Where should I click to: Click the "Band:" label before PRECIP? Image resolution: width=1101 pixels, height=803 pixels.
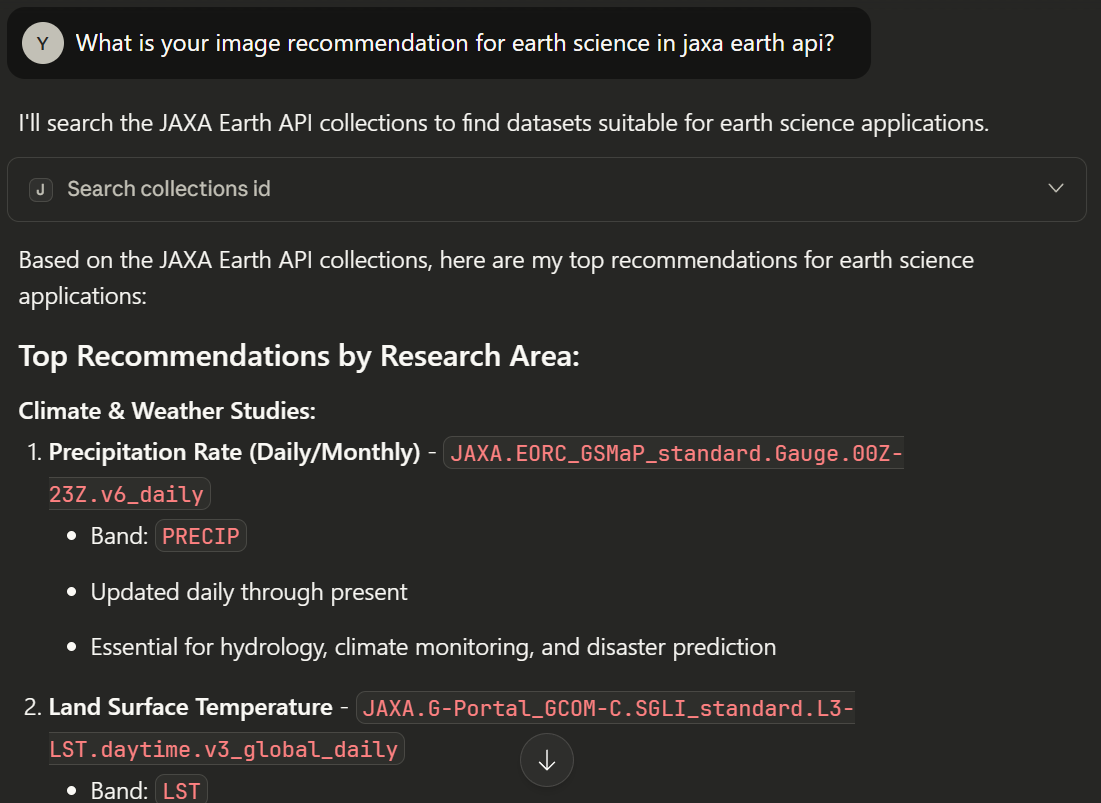[119, 536]
